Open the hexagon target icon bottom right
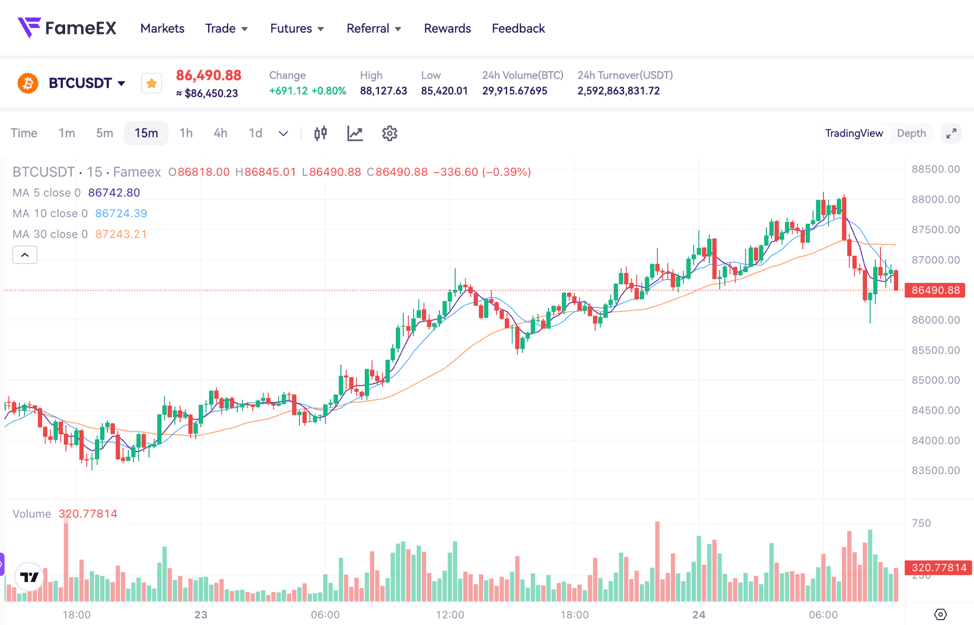 (938, 615)
